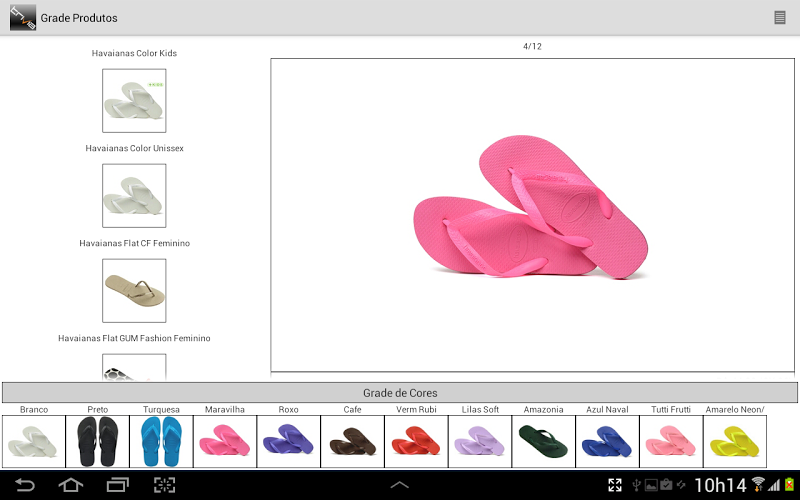Click the Havaianas Flat GUM Fashion Feminino label
The width and height of the screenshot is (800, 500).
coord(134,338)
